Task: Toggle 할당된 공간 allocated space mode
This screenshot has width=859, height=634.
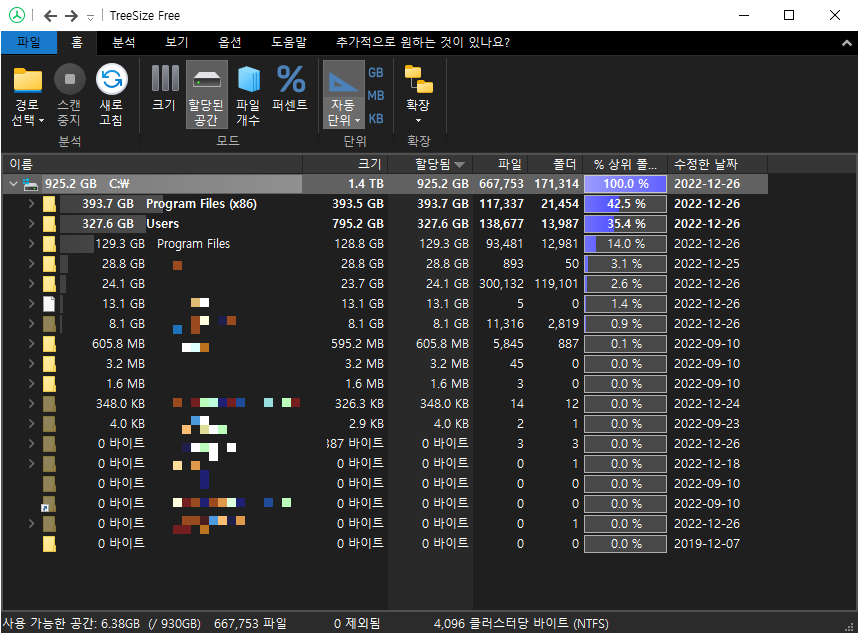Action: tap(207, 95)
